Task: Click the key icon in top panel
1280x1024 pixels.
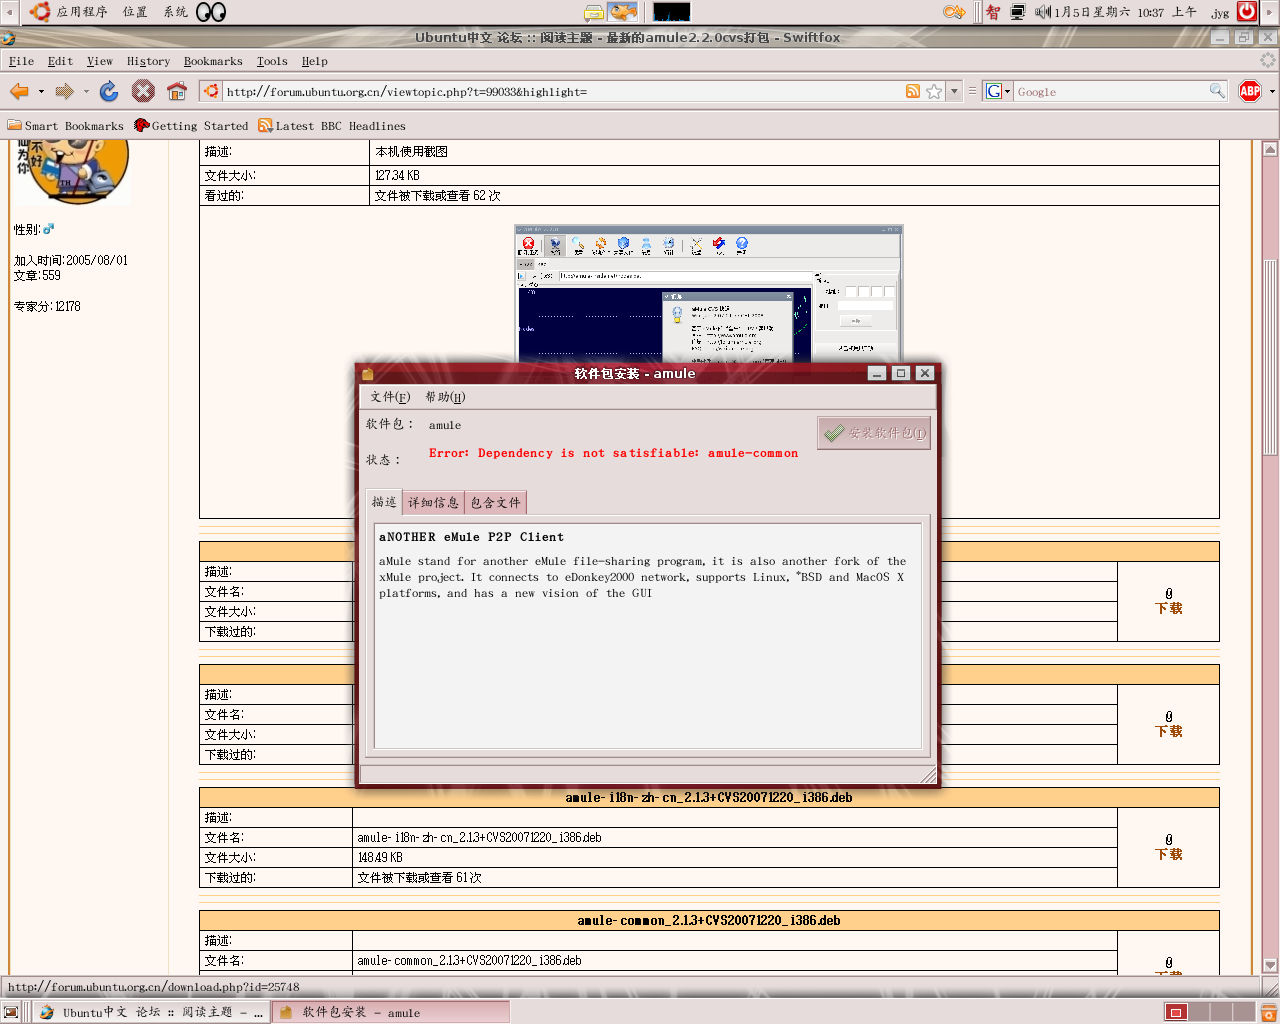Action: [954, 12]
